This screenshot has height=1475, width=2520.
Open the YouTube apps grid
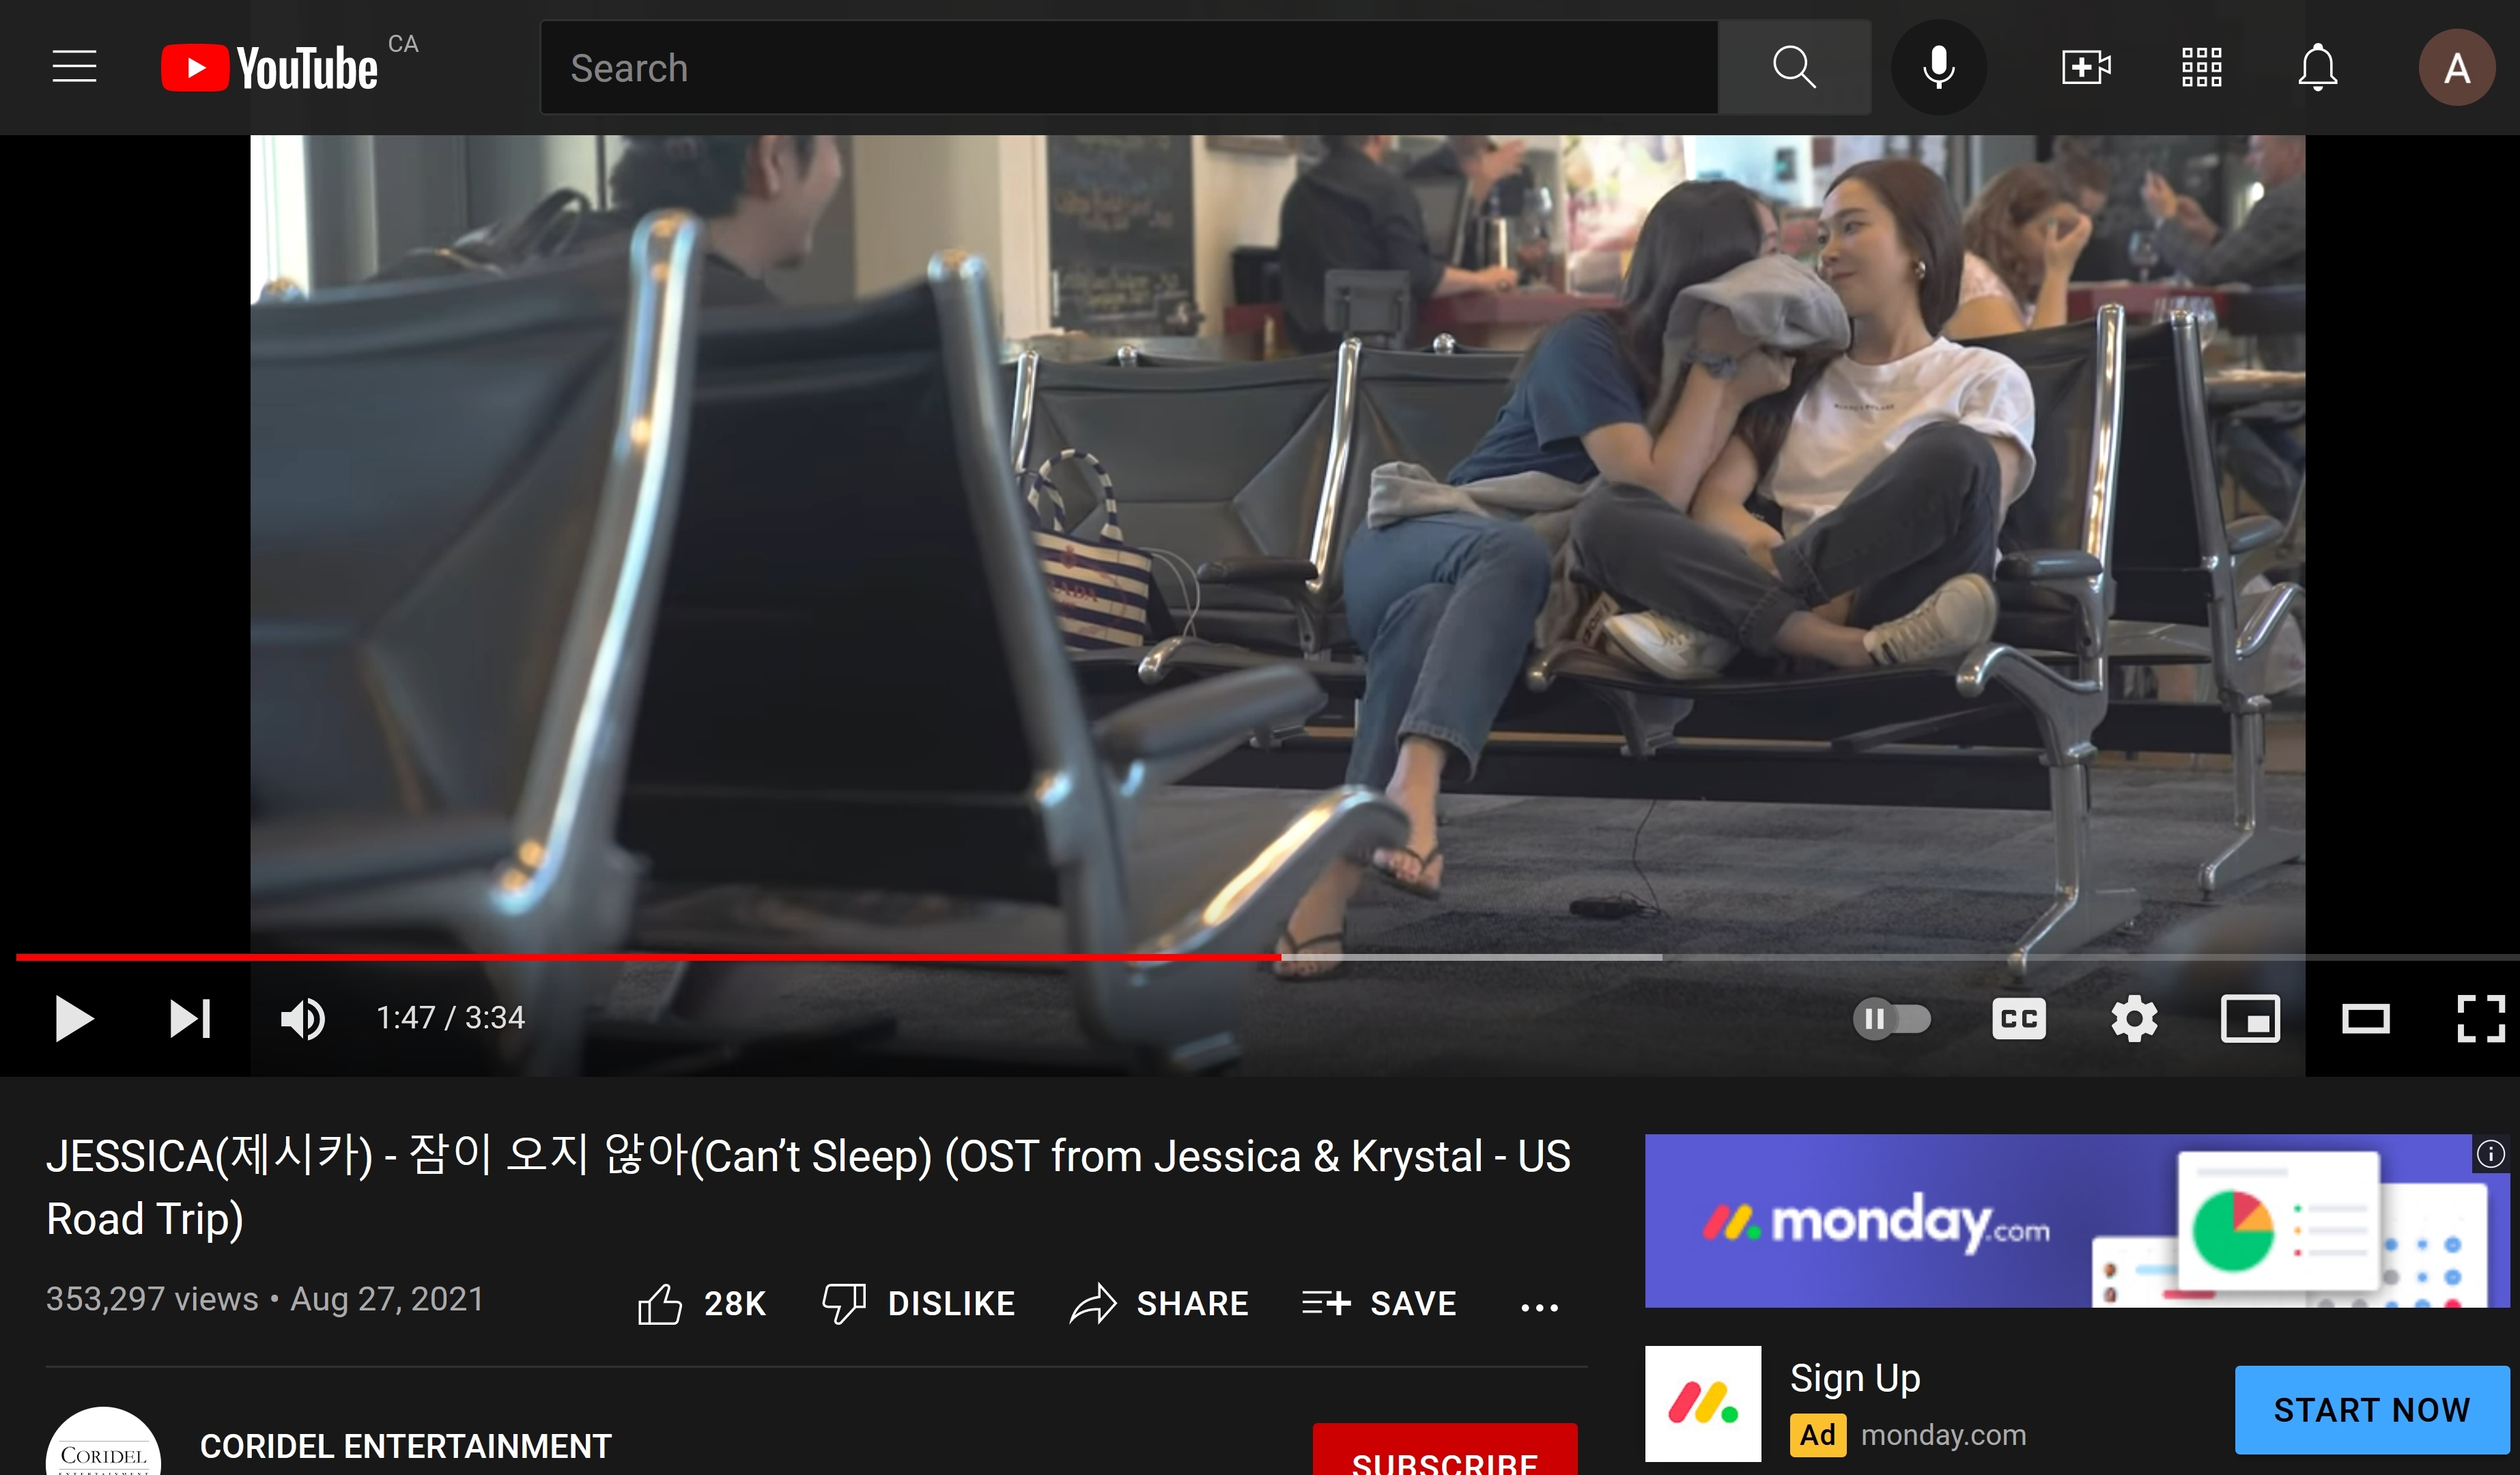(2201, 67)
